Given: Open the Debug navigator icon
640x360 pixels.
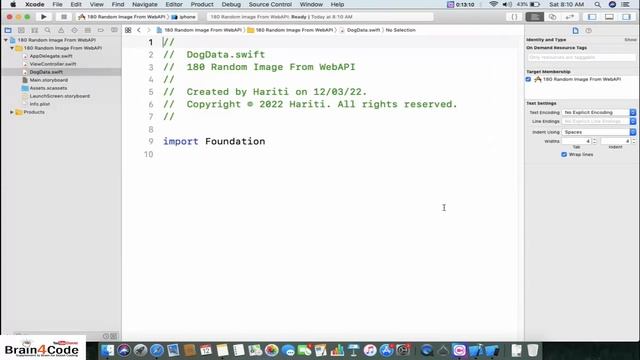Looking at the screenshot, I should pos(87,30).
